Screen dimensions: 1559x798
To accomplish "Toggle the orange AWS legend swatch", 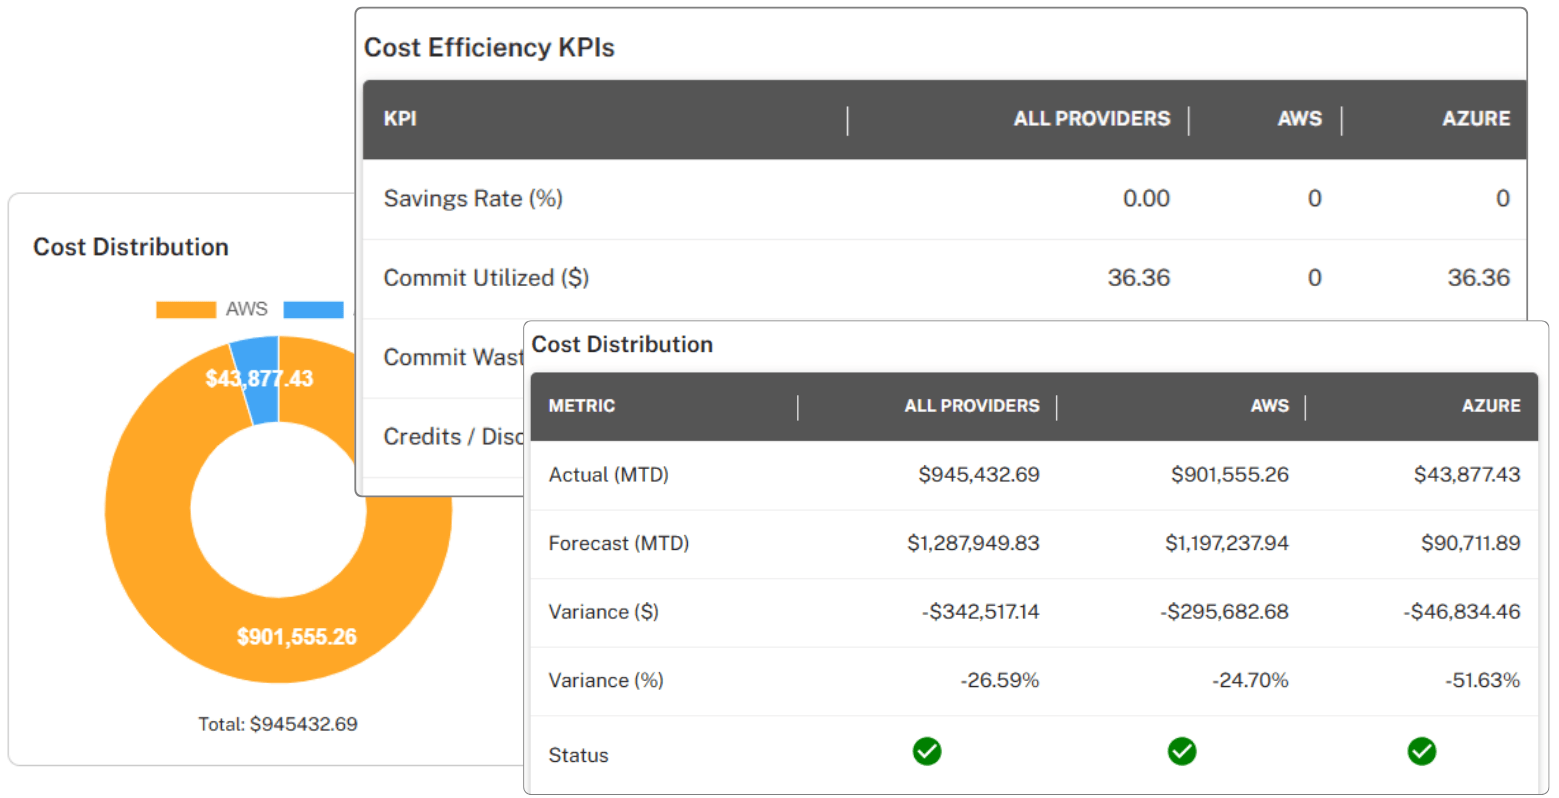I will (186, 310).
